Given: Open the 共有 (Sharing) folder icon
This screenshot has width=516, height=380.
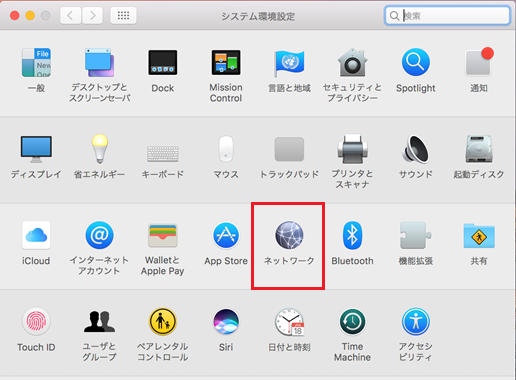Looking at the screenshot, I should click(x=479, y=236).
